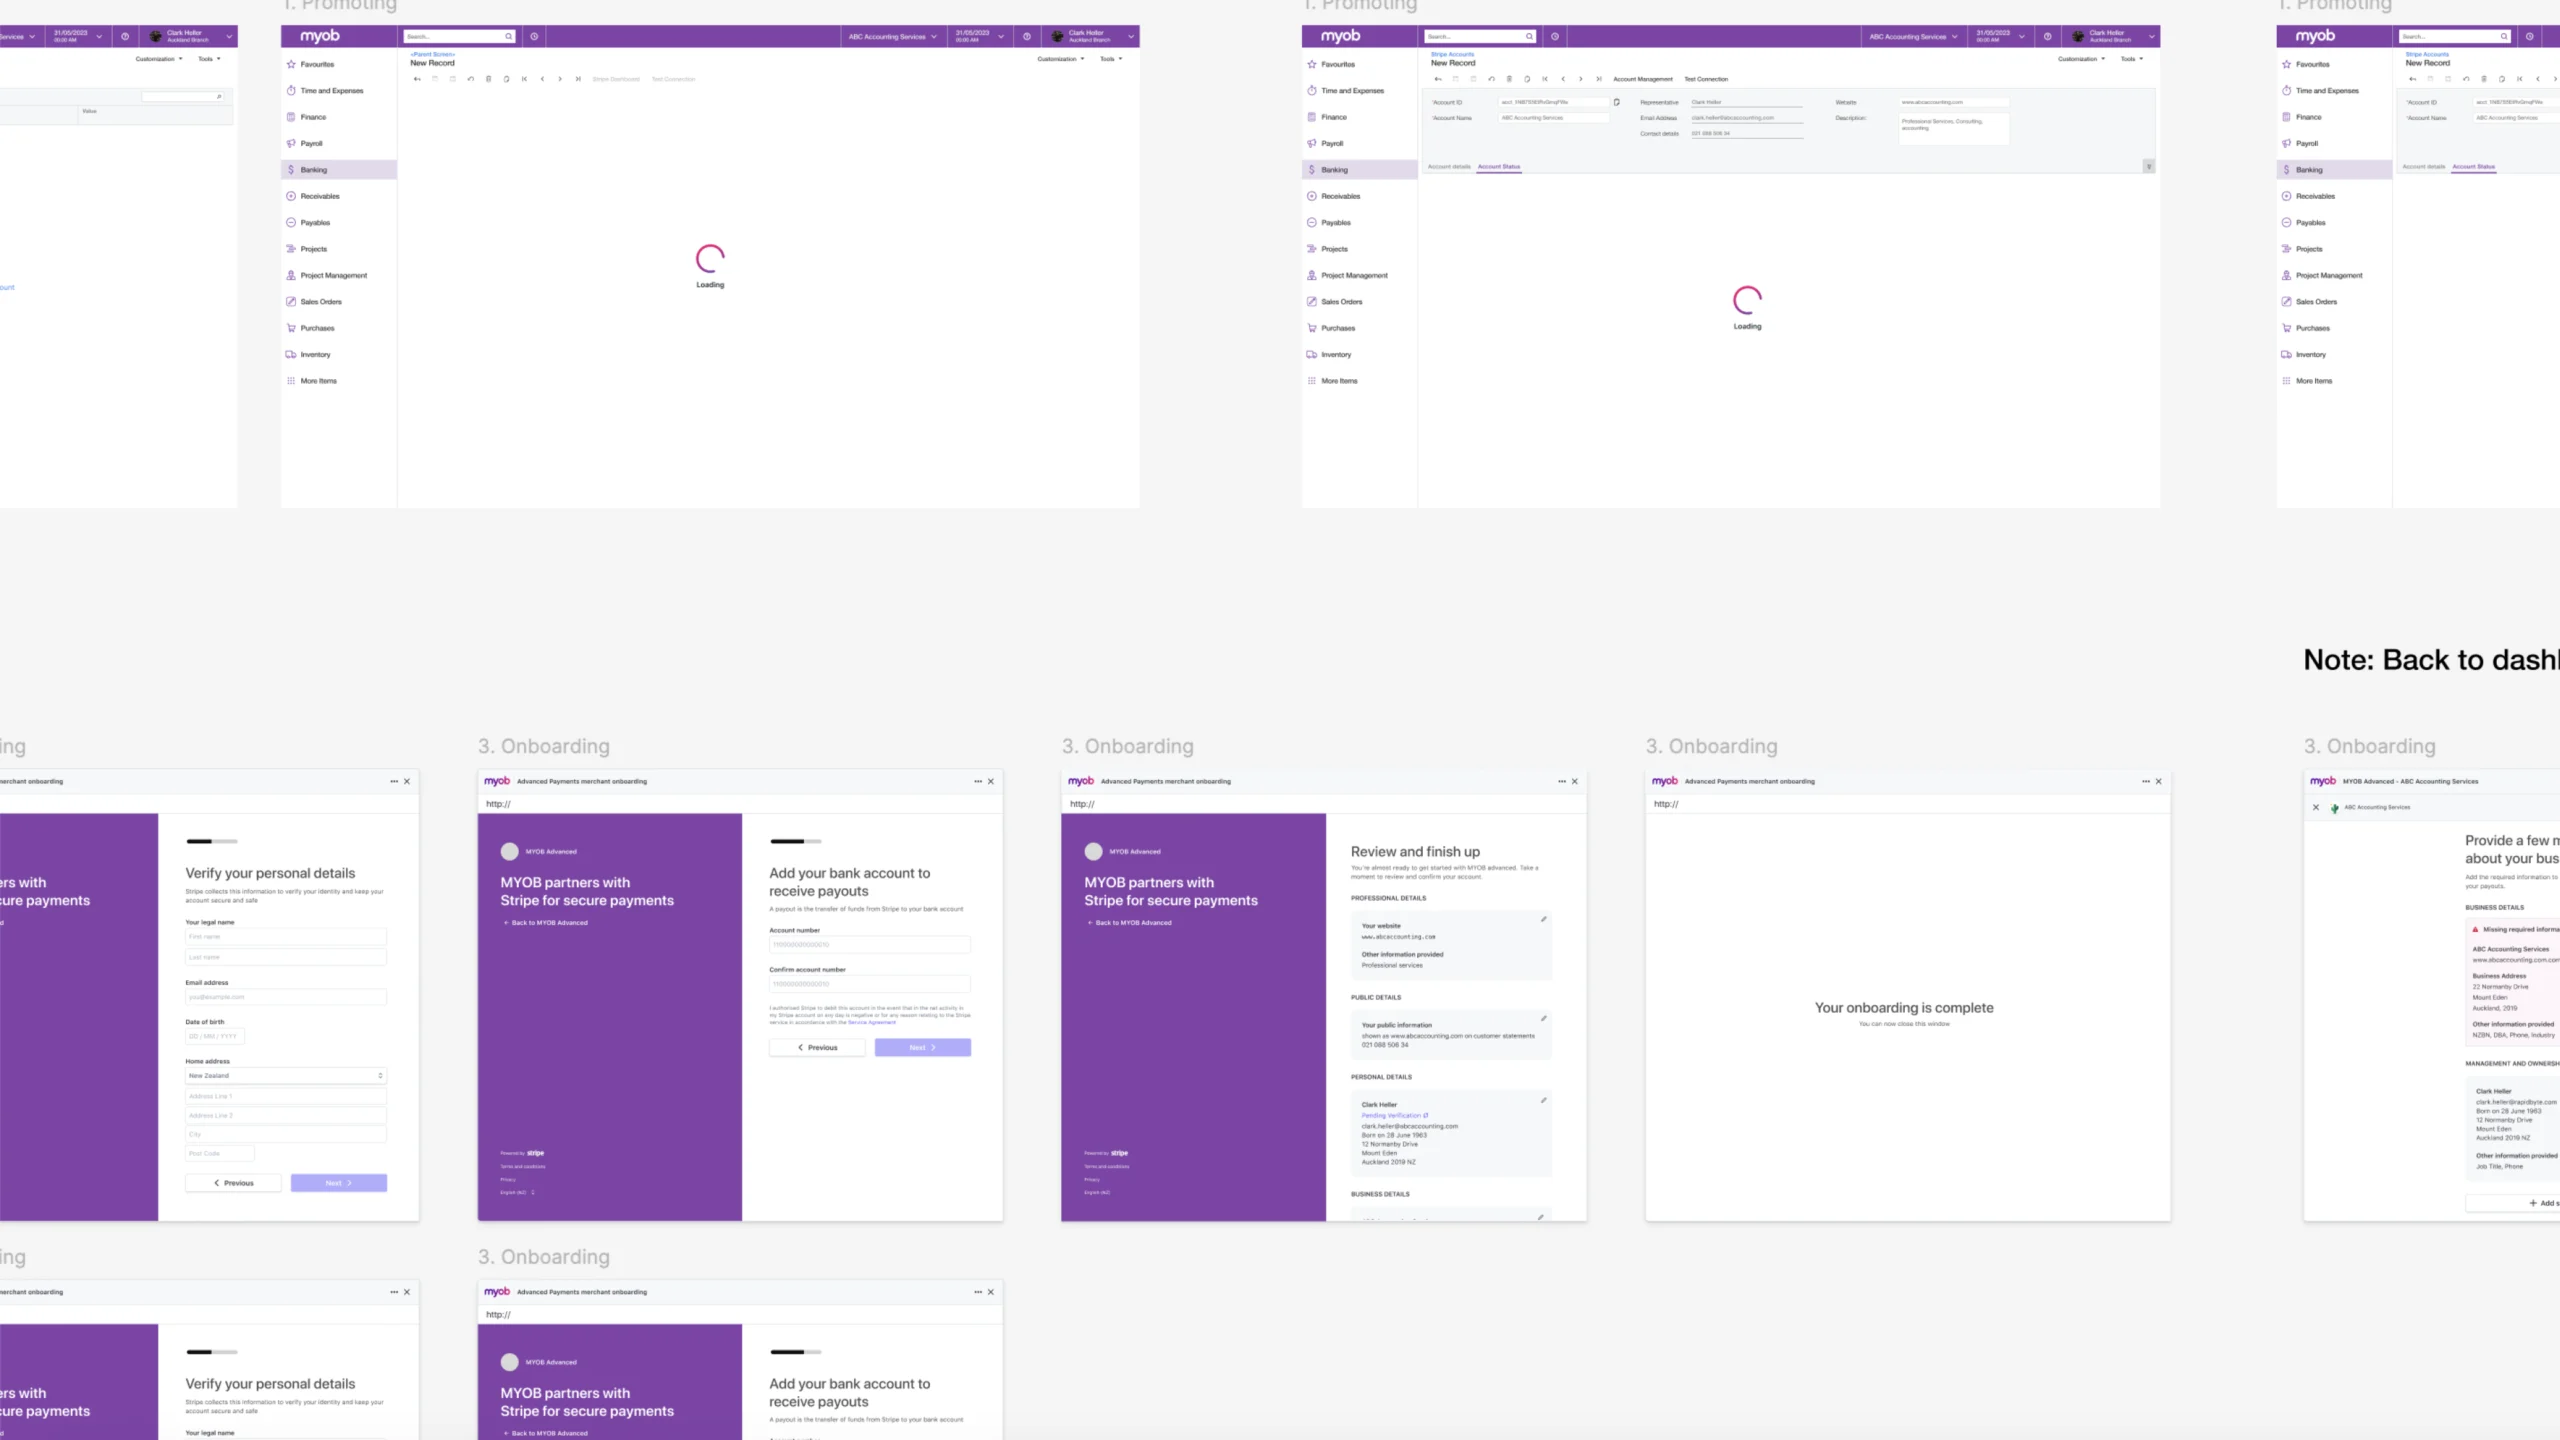Click history clock icon in Parent Screen window
This screenshot has width=2560, height=1440.
pos(534,37)
